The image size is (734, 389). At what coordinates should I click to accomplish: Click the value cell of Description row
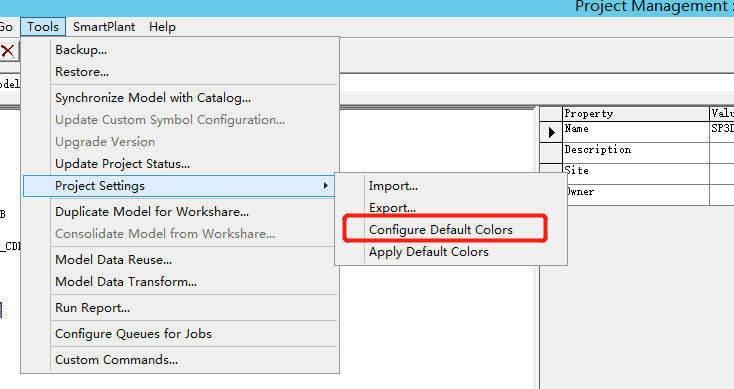pyautogui.click(x=722, y=153)
